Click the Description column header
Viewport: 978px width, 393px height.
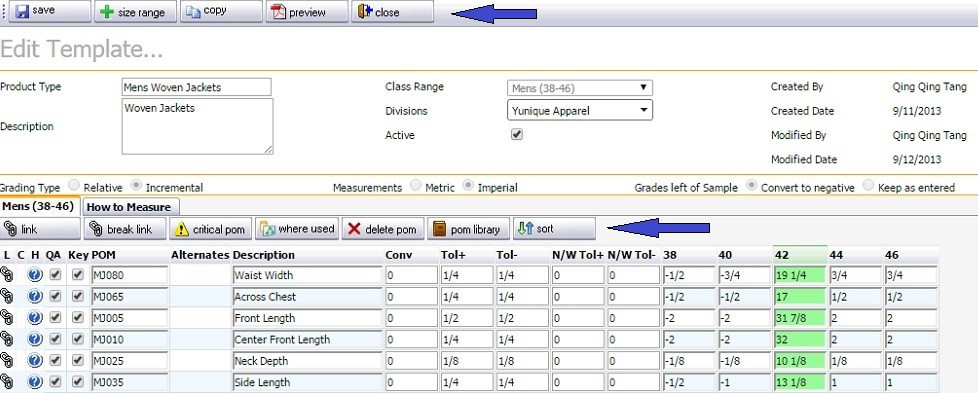pyautogui.click(x=263, y=255)
